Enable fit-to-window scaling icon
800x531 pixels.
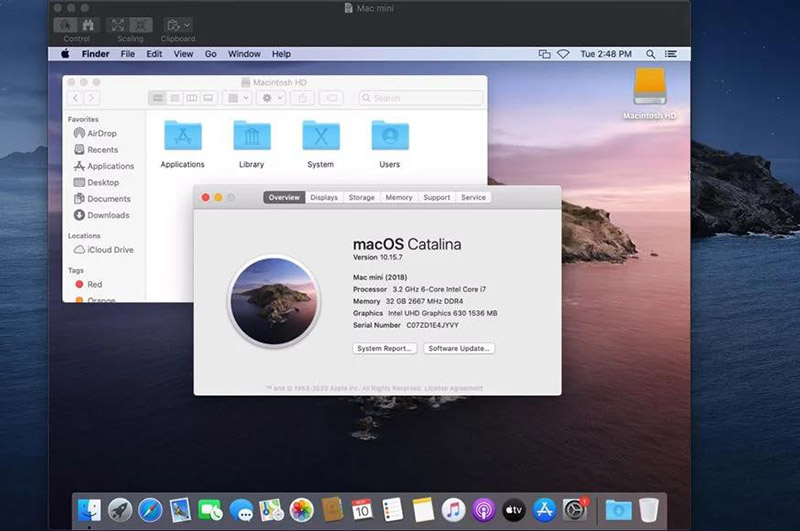[118, 25]
